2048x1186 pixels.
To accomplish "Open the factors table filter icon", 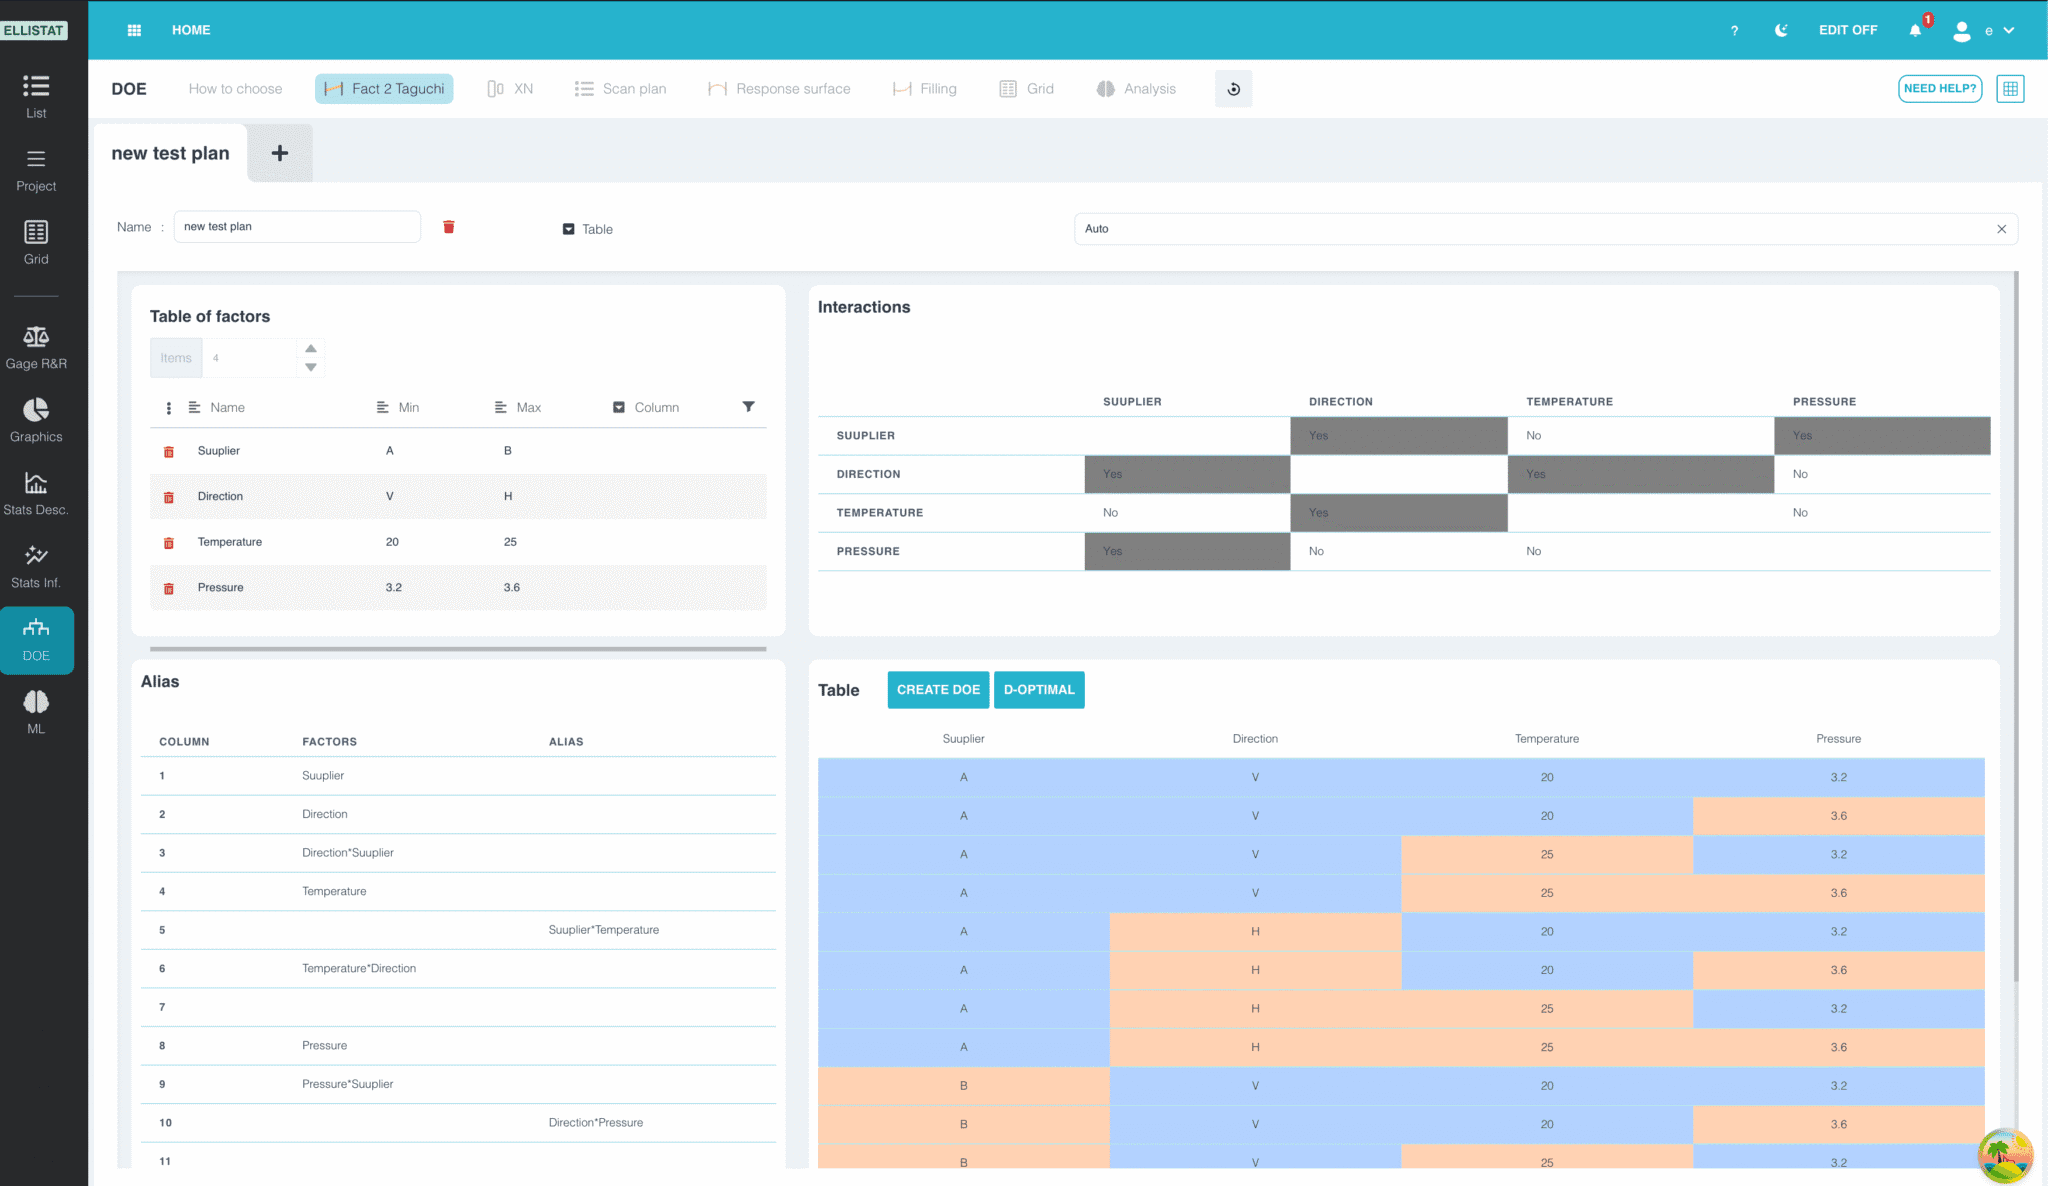I will pos(748,406).
